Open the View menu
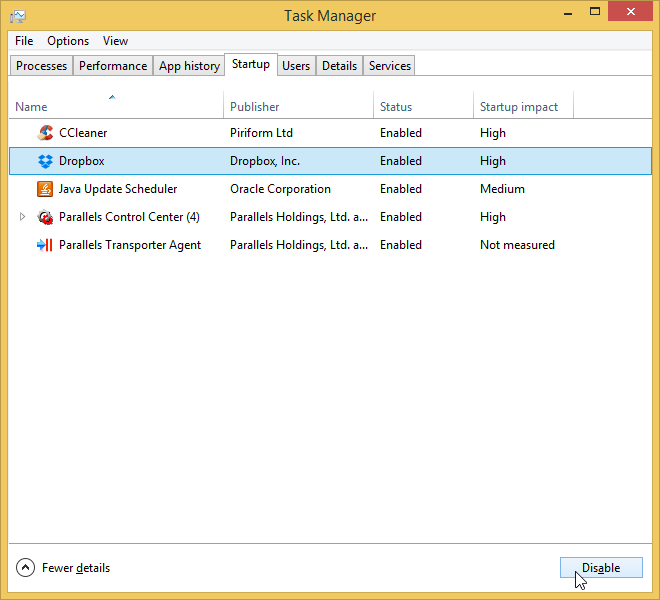660x600 pixels. tap(115, 41)
